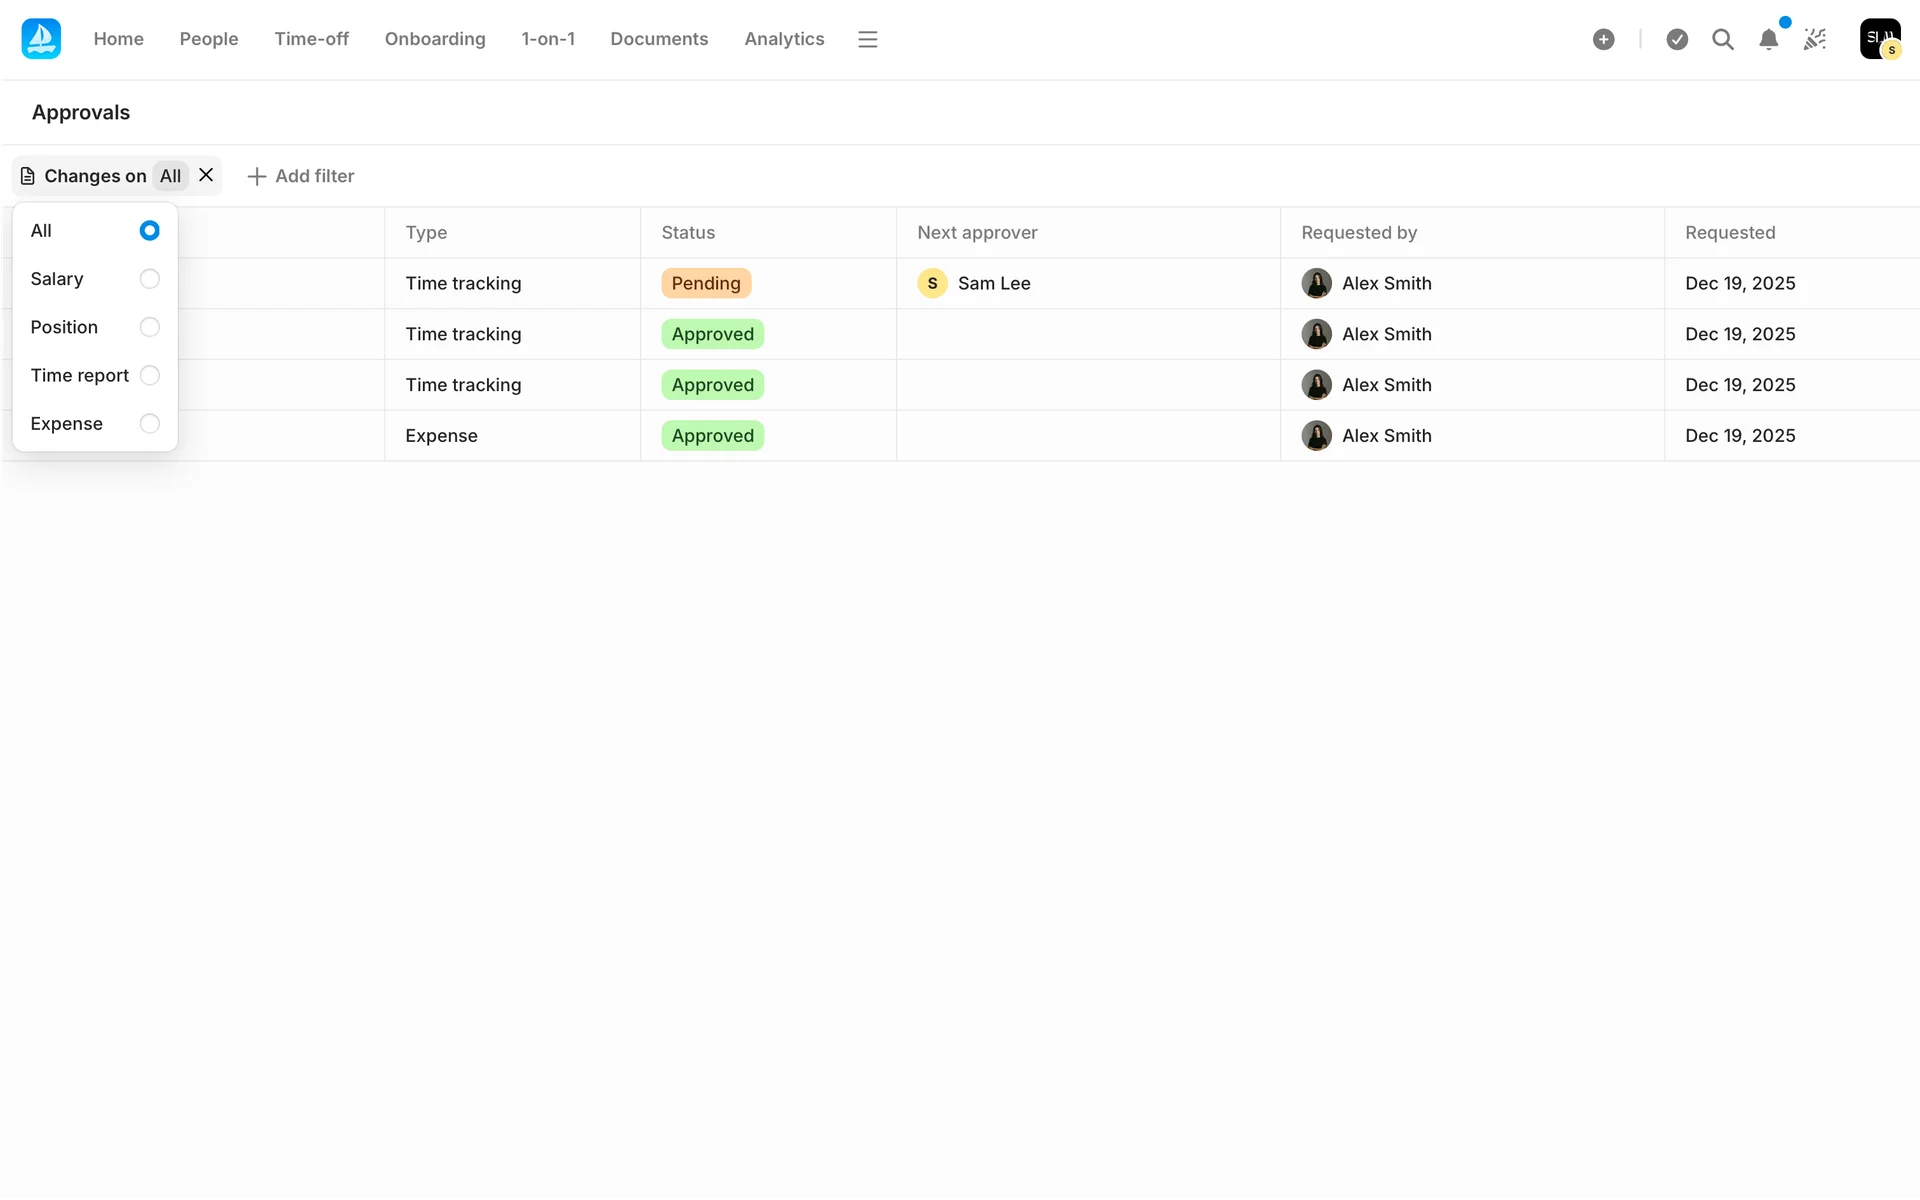
Task: Open the checkmark tasks icon
Action: [1677, 39]
